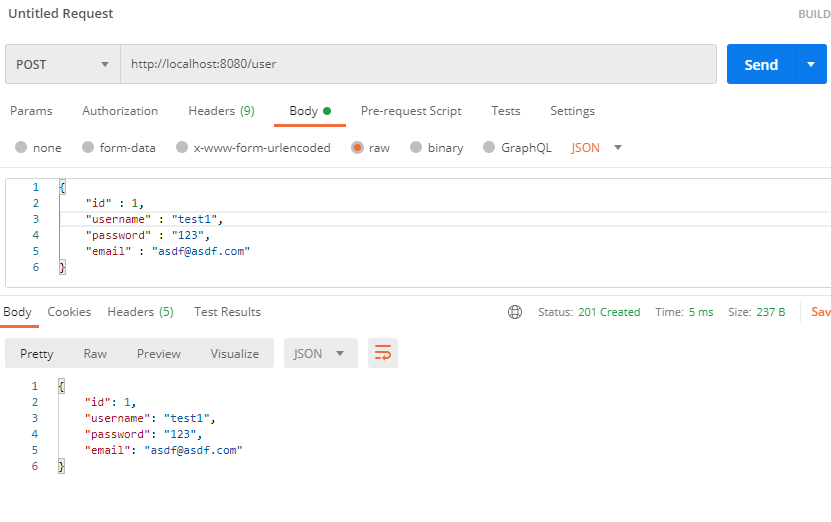Click response line "password": "123"
Viewport: 831px width, 522px height.
tap(144, 434)
